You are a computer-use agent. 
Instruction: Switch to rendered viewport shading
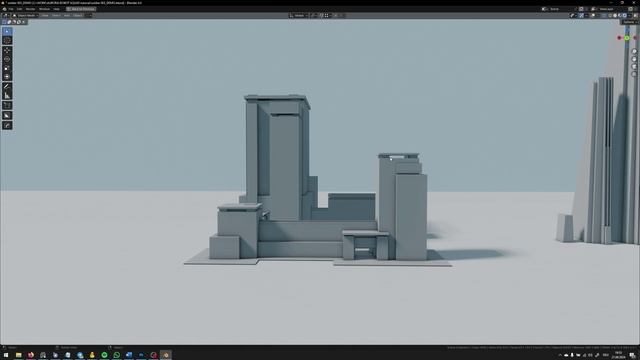[624, 16]
